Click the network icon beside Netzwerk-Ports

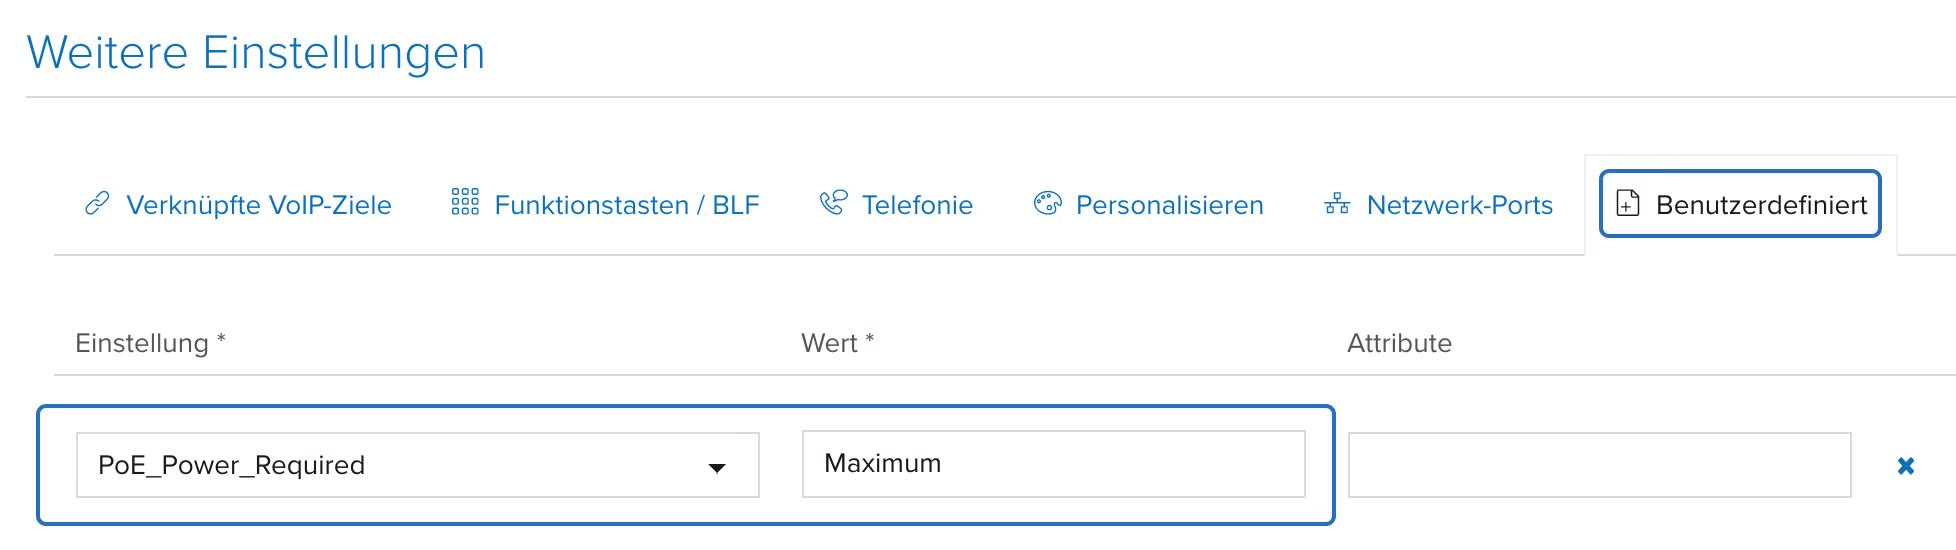click(1337, 204)
